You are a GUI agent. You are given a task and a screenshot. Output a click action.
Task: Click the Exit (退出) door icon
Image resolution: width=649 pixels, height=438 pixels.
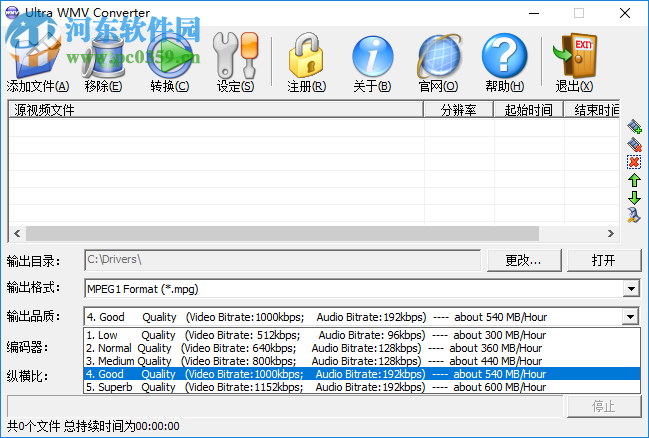tap(575, 55)
